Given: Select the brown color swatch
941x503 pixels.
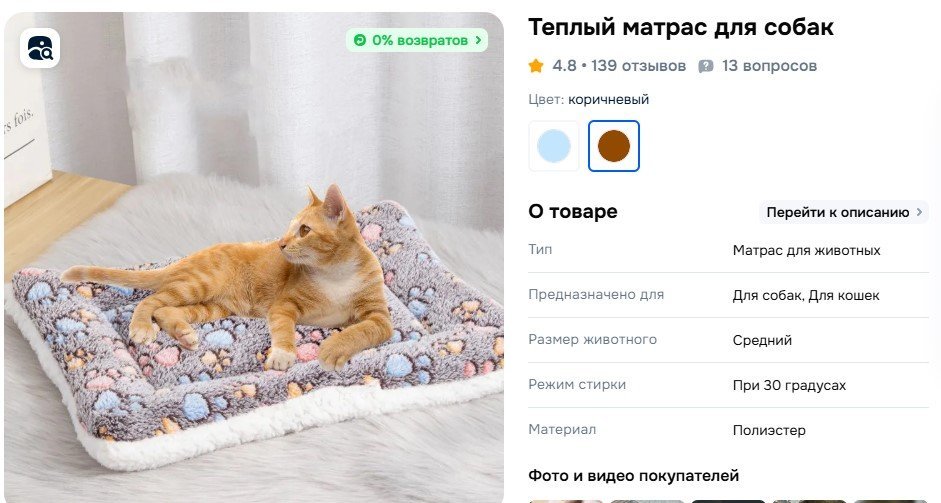Looking at the screenshot, I should (x=614, y=146).
